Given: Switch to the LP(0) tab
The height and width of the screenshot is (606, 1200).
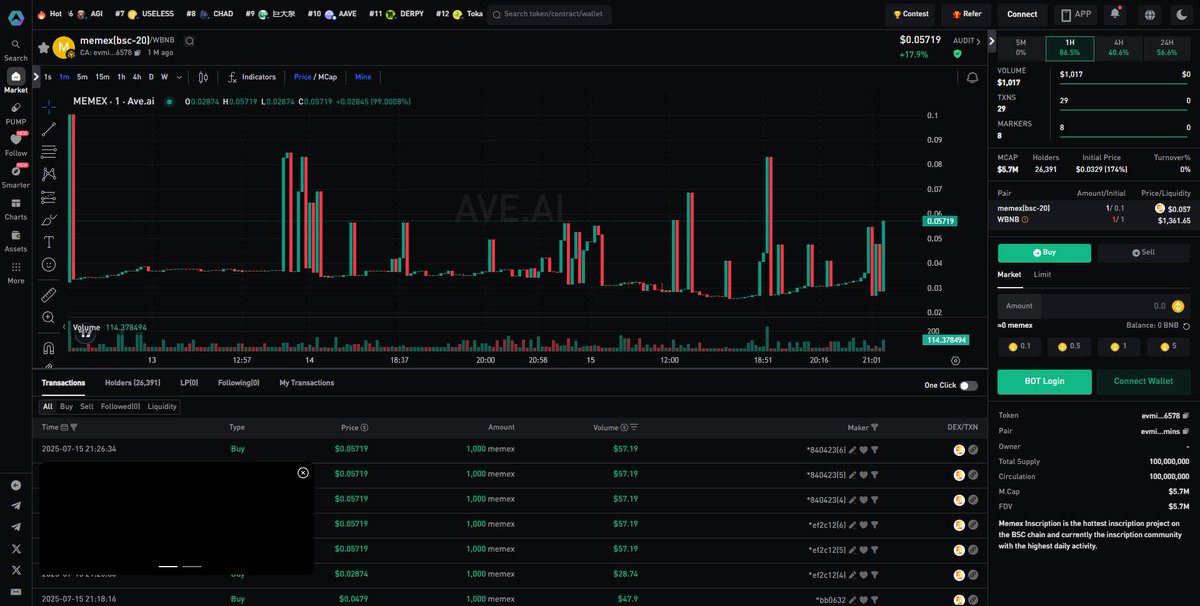Looking at the screenshot, I should pos(189,383).
